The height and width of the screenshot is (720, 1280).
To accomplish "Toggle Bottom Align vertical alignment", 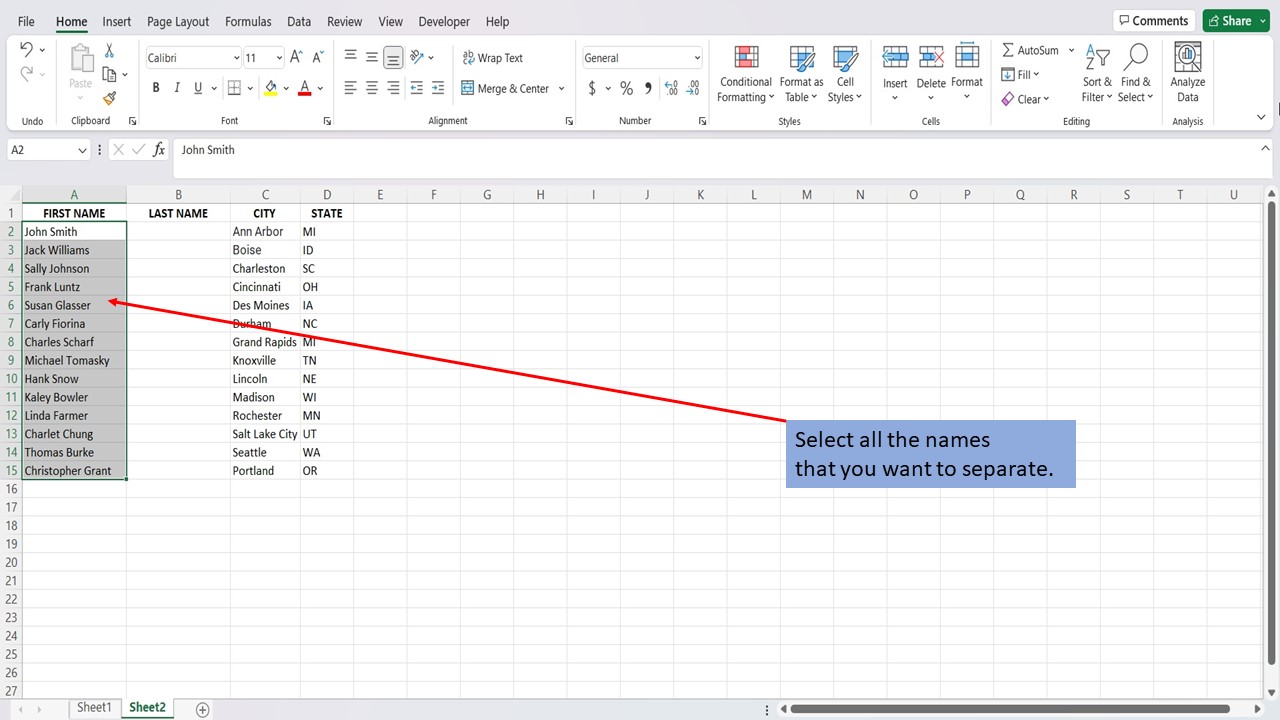I will pos(394,58).
